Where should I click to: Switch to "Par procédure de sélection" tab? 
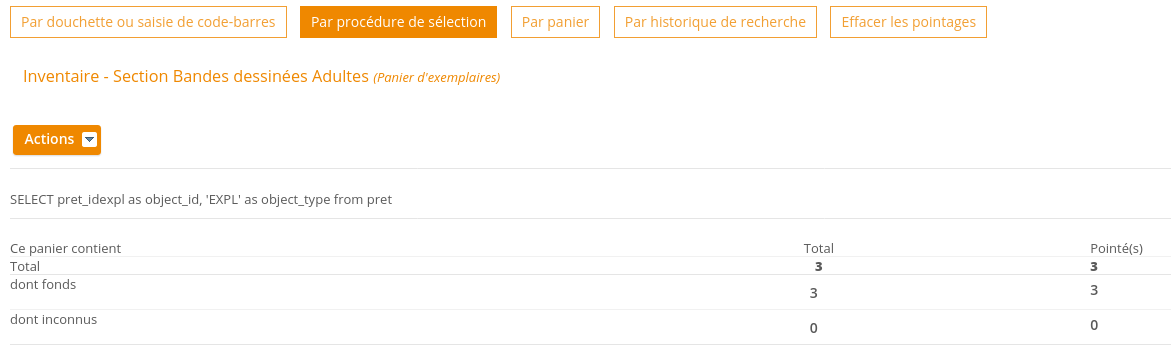pos(399,22)
